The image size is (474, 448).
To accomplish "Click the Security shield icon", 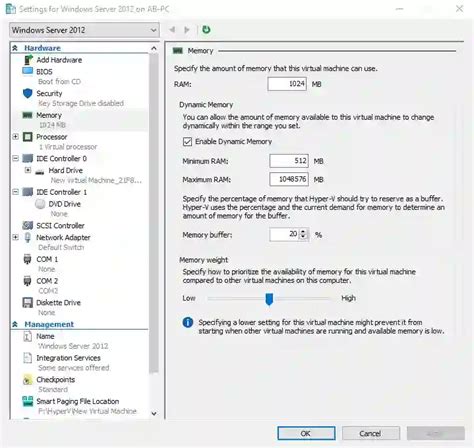I will [x=28, y=93].
